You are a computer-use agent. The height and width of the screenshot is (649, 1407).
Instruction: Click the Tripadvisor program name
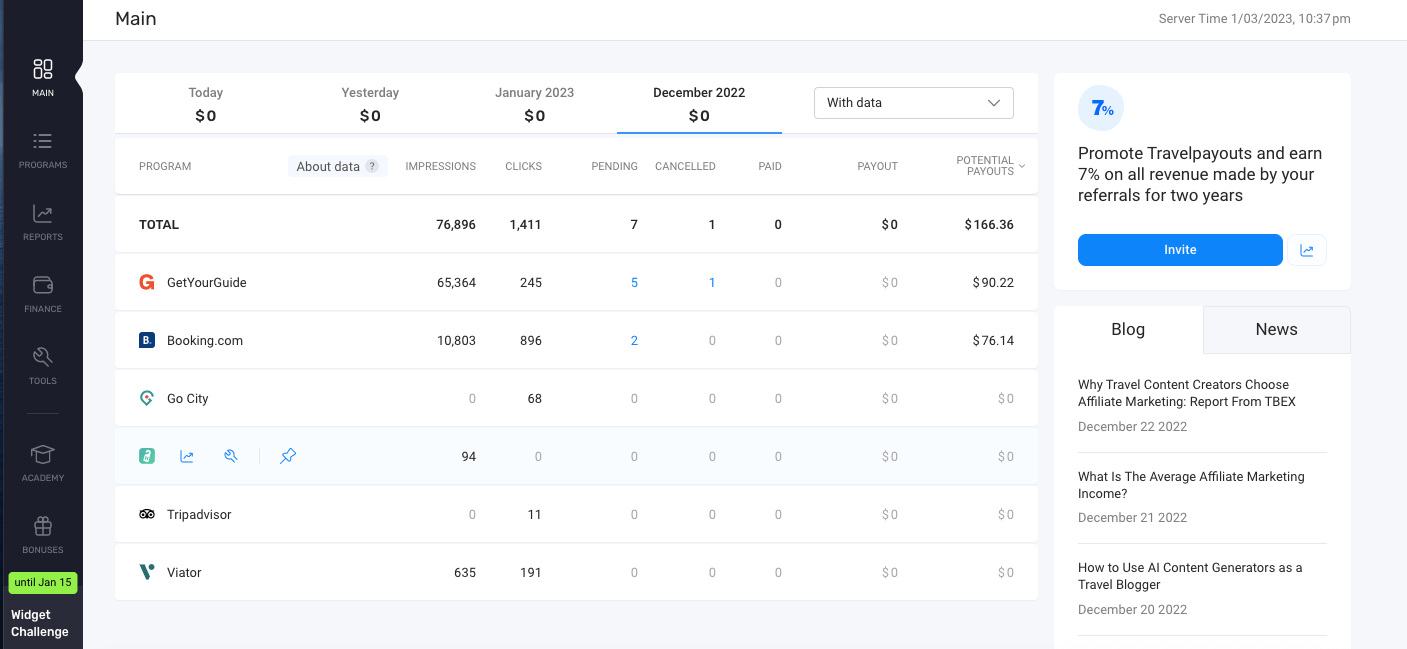point(199,515)
